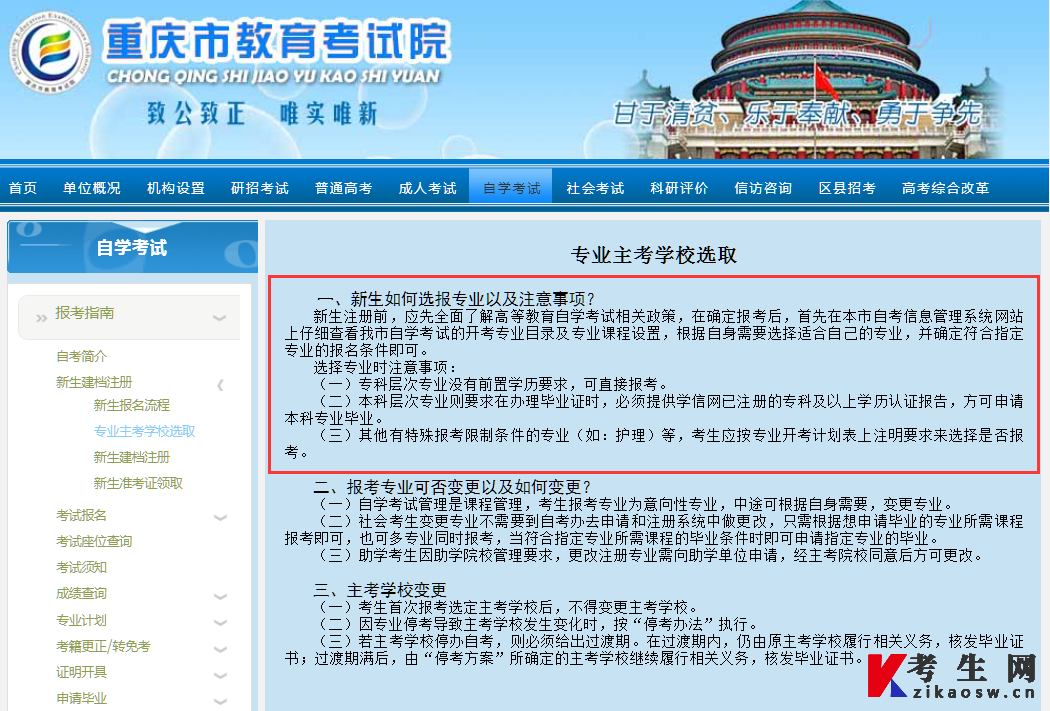Expand chevron beside 专业计划
The image size is (1050, 711).
click(x=220, y=622)
